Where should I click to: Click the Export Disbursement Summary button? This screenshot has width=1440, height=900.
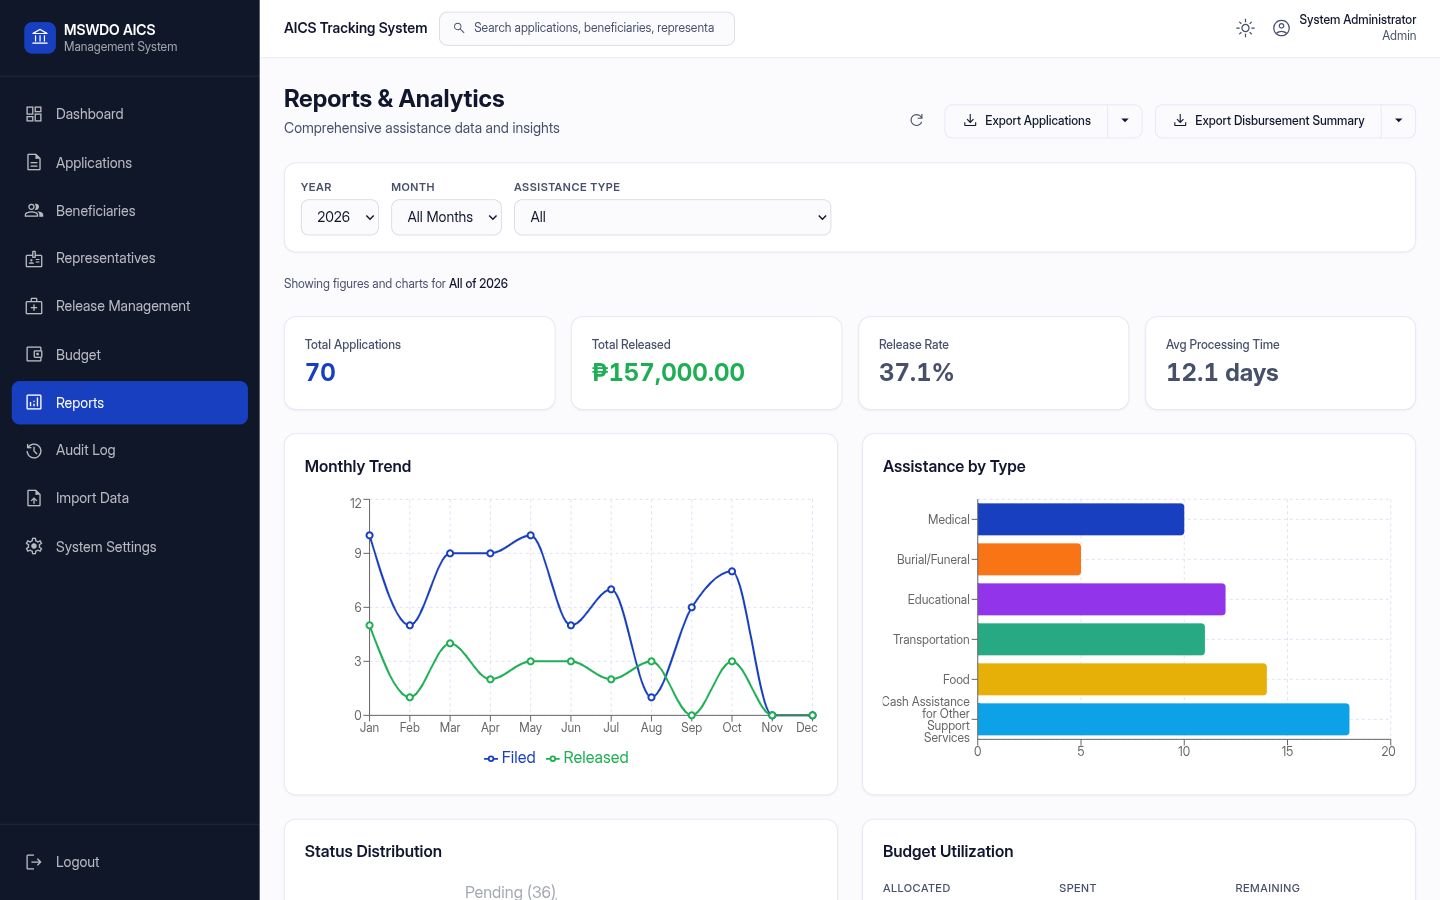coord(1268,121)
